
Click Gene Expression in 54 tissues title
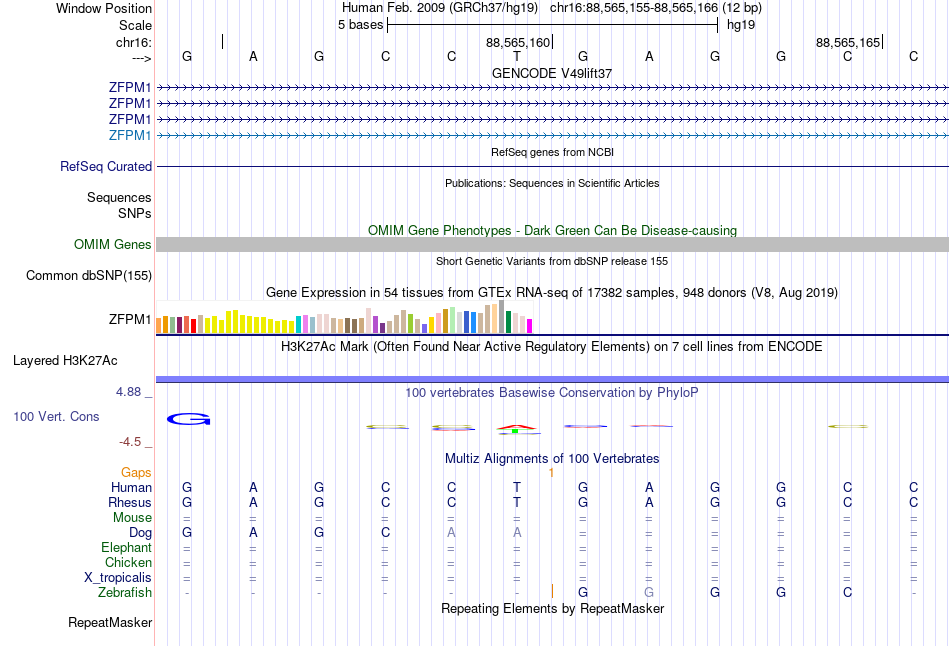552,293
